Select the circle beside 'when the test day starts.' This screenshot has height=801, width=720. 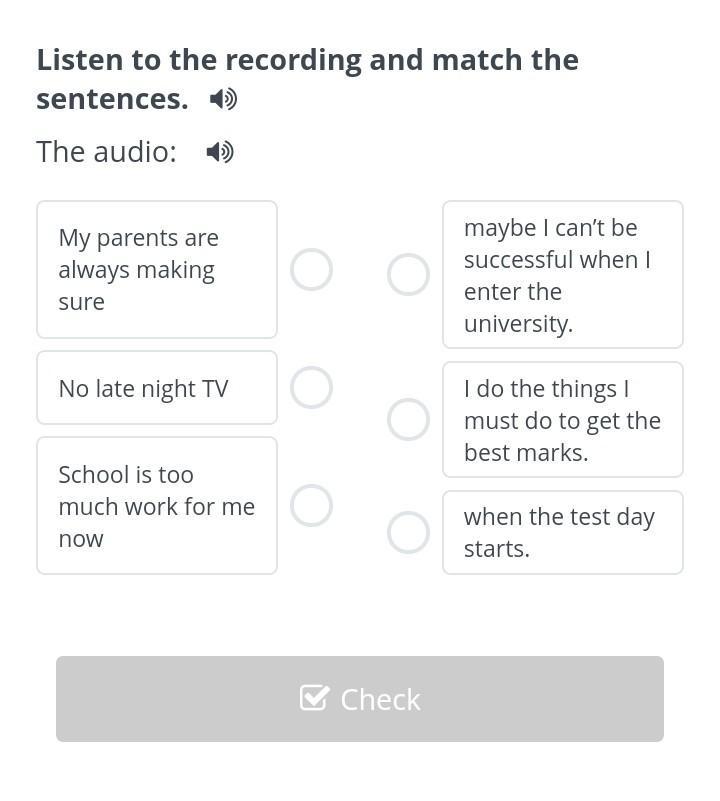[x=408, y=532]
